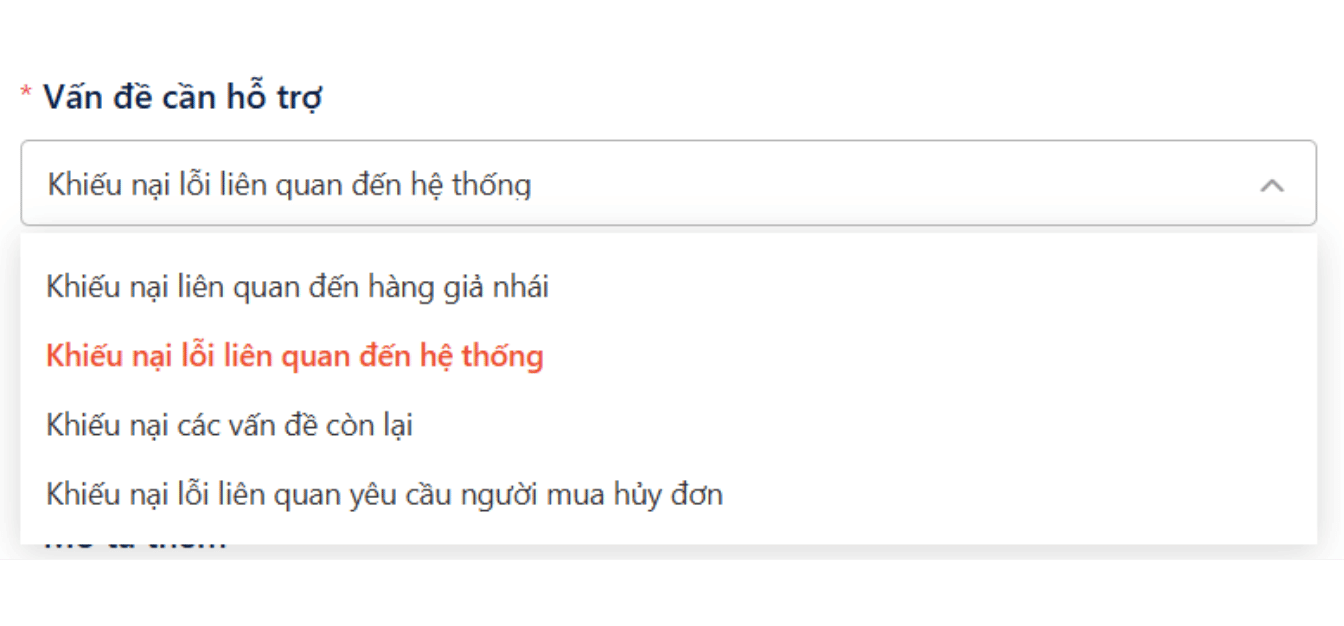The image size is (1344, 626).
Task: Click the selected value text in the dropdown field
Action: point(289,185)
